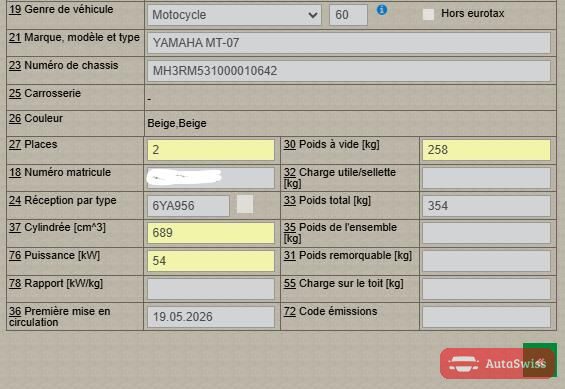Image resolution: width=565 pixels, height=389 pixels.
Task: Click the 37 Cylindrée label
Action: (57, 228)
